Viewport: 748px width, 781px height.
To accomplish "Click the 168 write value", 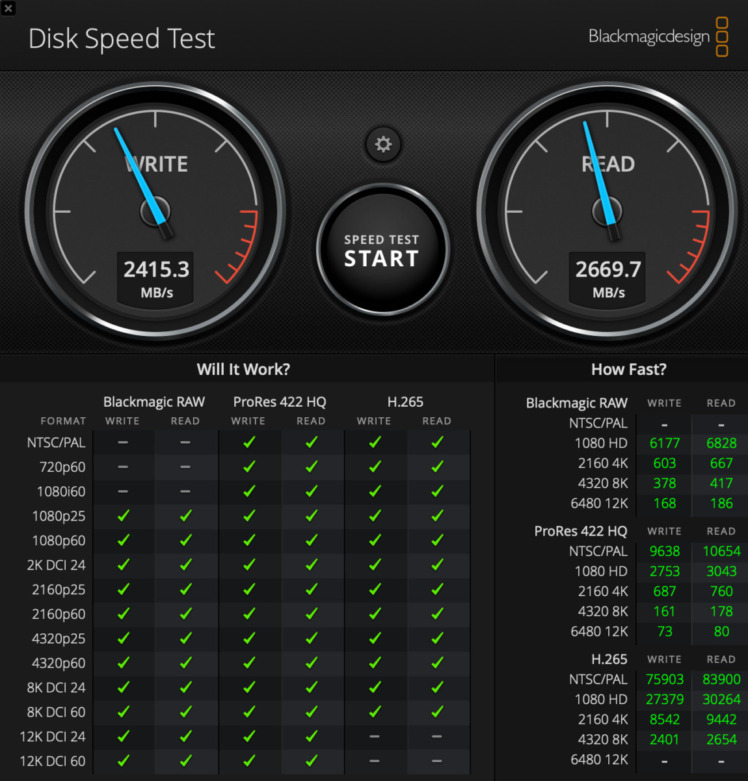I will (x=664, y=503).
